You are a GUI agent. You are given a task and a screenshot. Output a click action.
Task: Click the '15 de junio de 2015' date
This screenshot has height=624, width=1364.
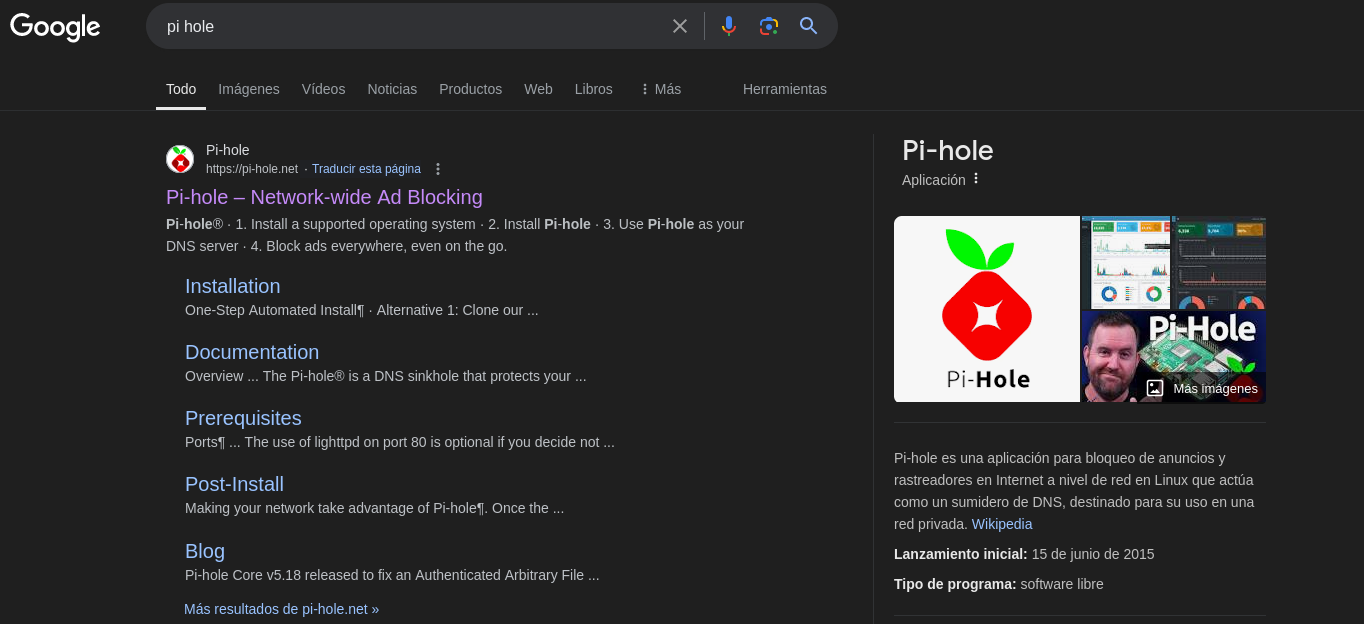pyautogui.click(x=1093, y=554)
